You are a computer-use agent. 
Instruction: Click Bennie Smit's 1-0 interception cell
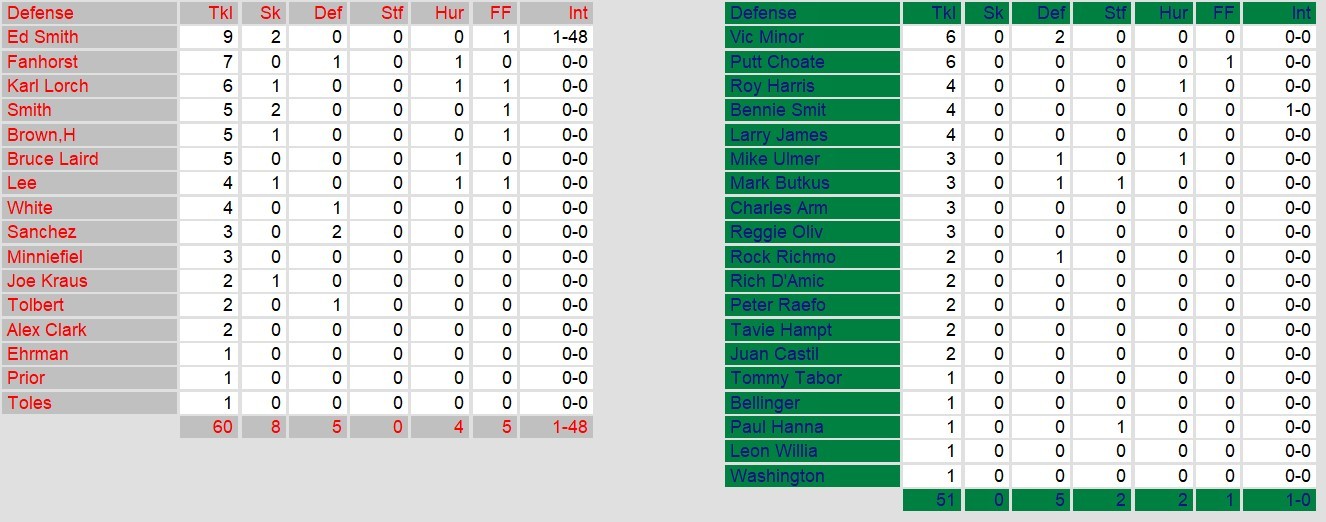coord(1297,110)
